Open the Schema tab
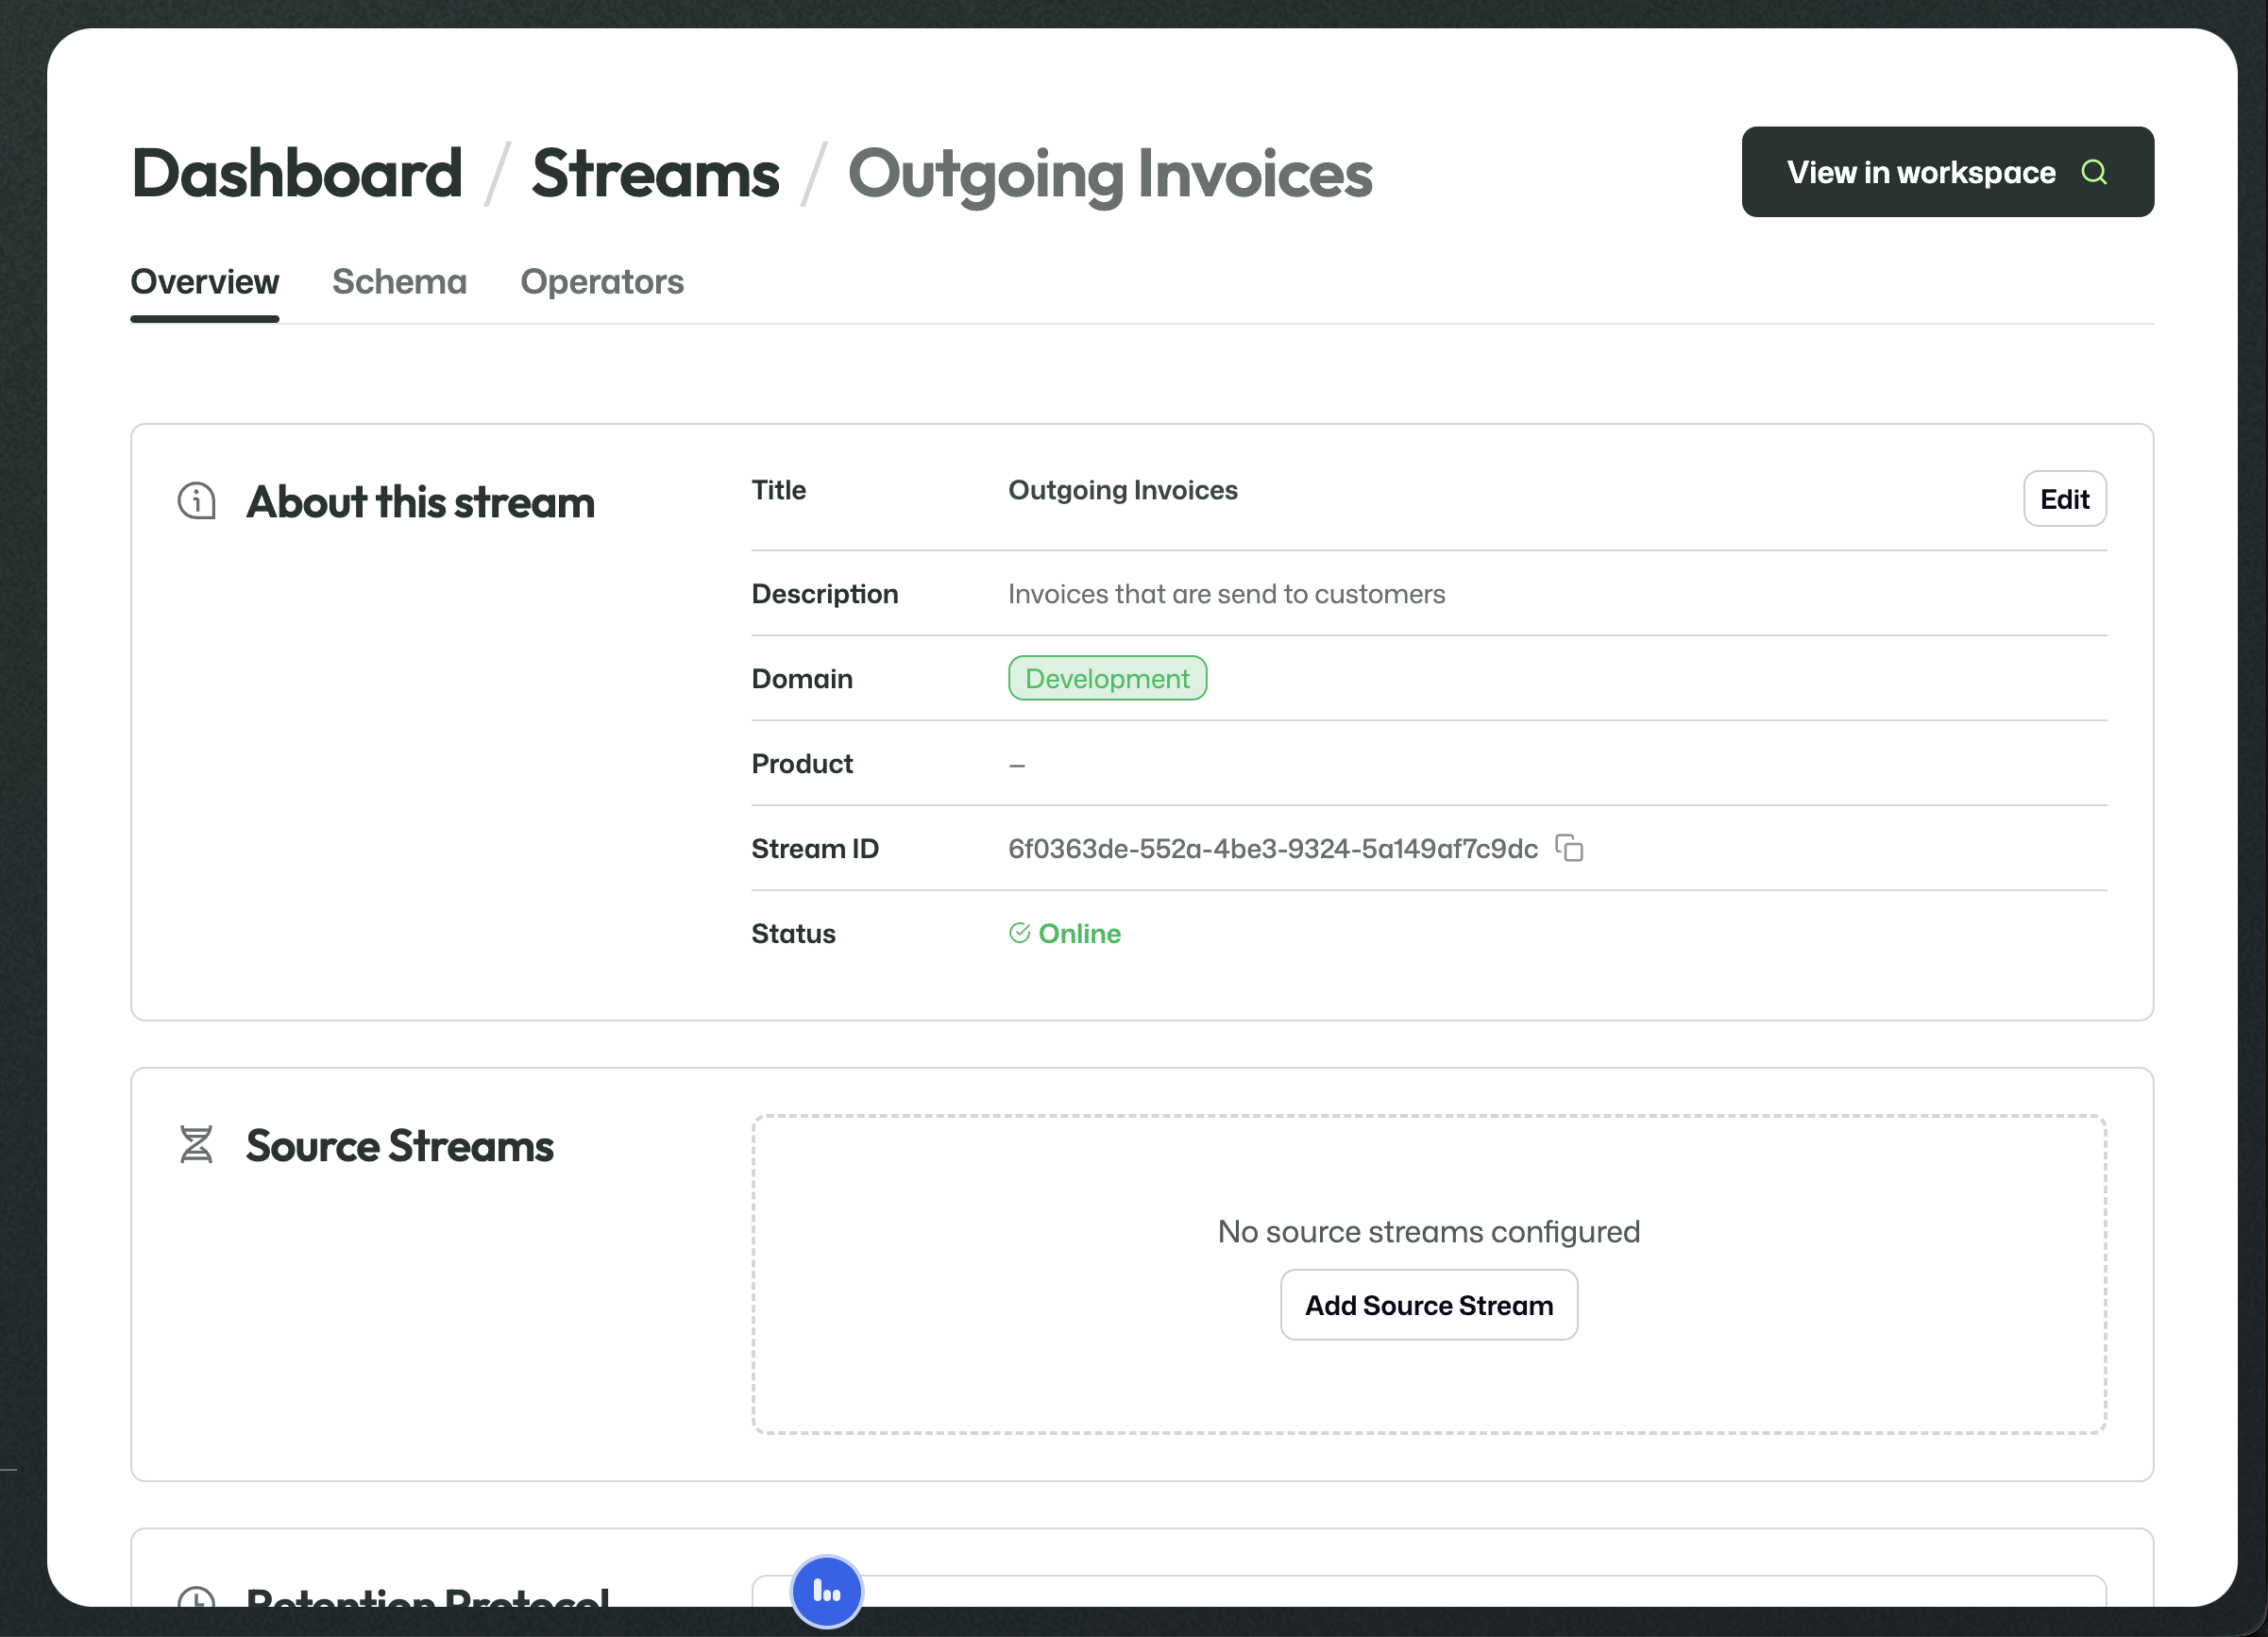 (399, 282)
